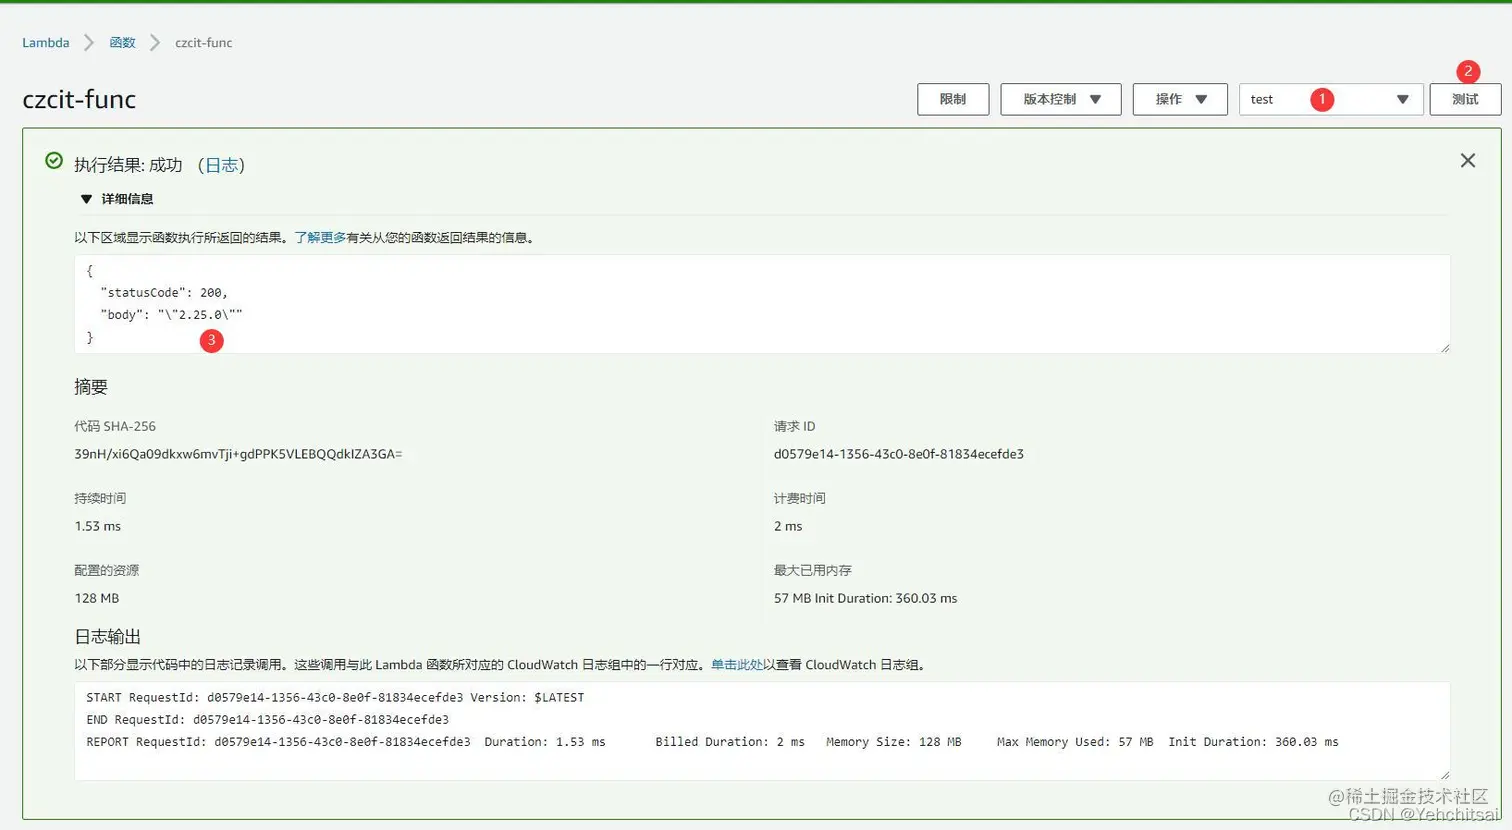Click the 持续时间 label
This screenshot has width=1512, height=830.
tap(100, 498)
